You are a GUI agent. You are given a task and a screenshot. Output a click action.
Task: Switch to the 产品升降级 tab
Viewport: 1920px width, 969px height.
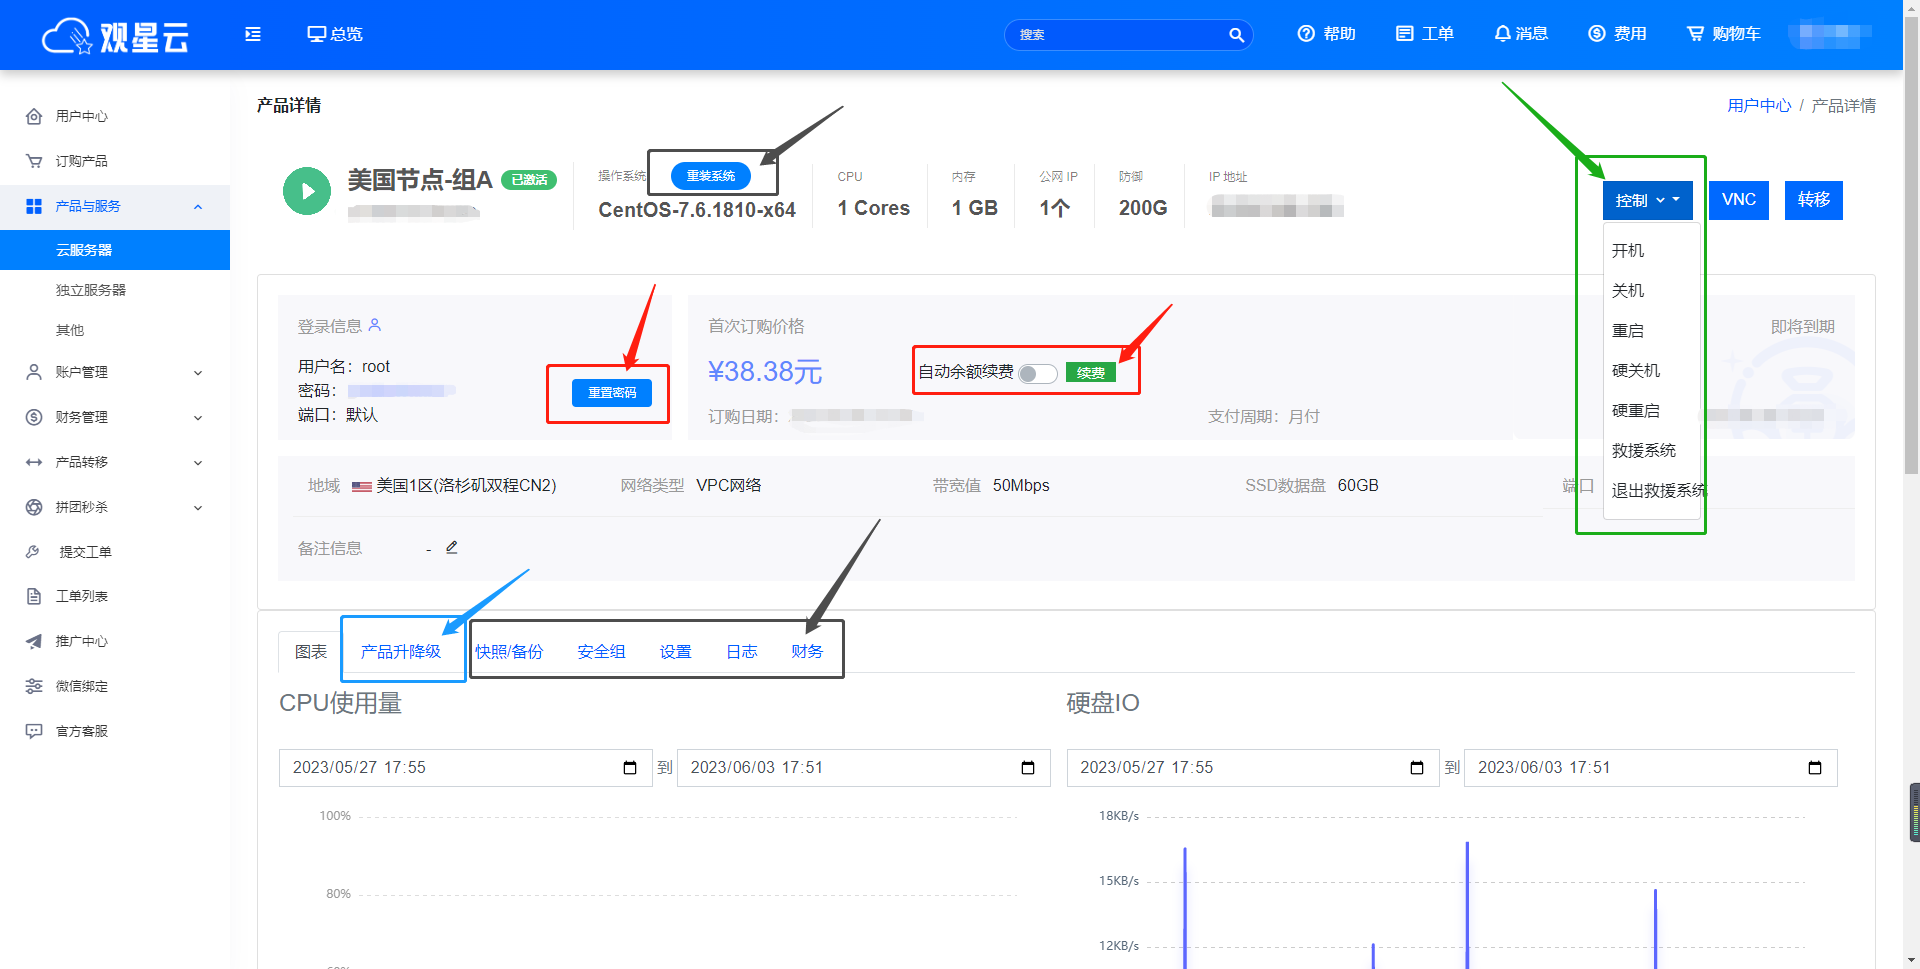click(401, 652)
